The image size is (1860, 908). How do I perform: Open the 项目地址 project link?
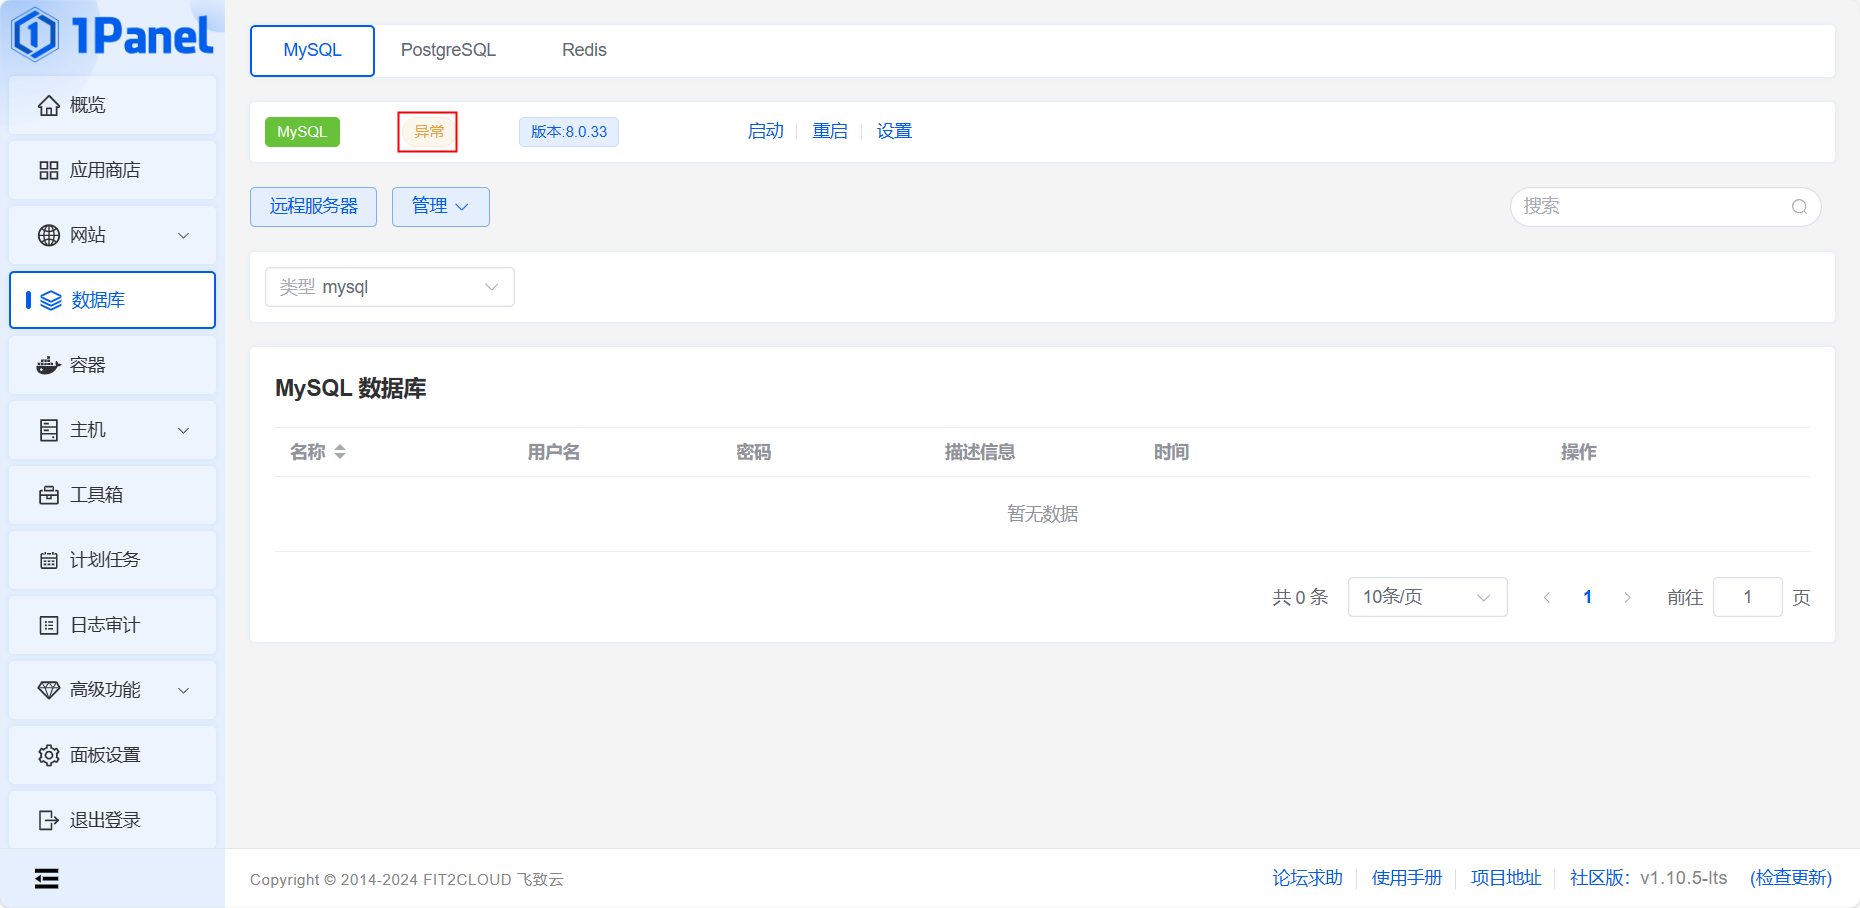click(1506, 878)
